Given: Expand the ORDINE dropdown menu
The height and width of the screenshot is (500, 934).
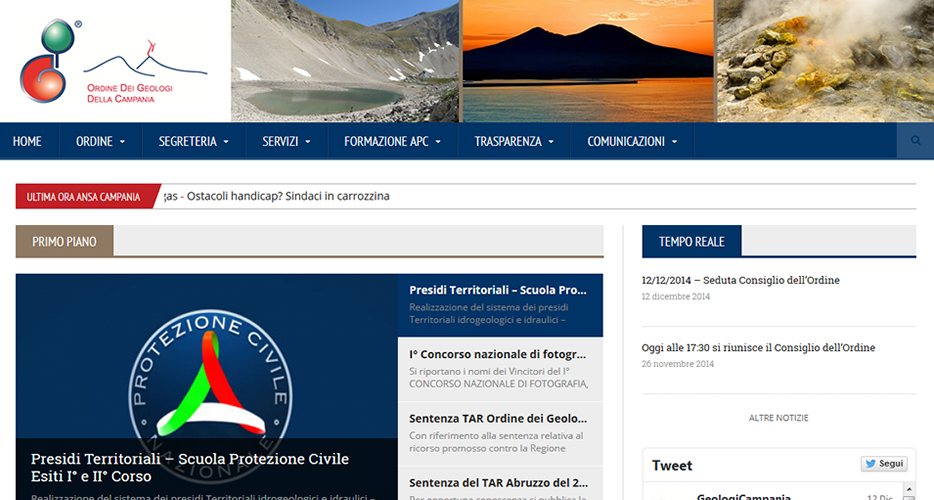Looking at the screenshot, I should coord(100,141).
